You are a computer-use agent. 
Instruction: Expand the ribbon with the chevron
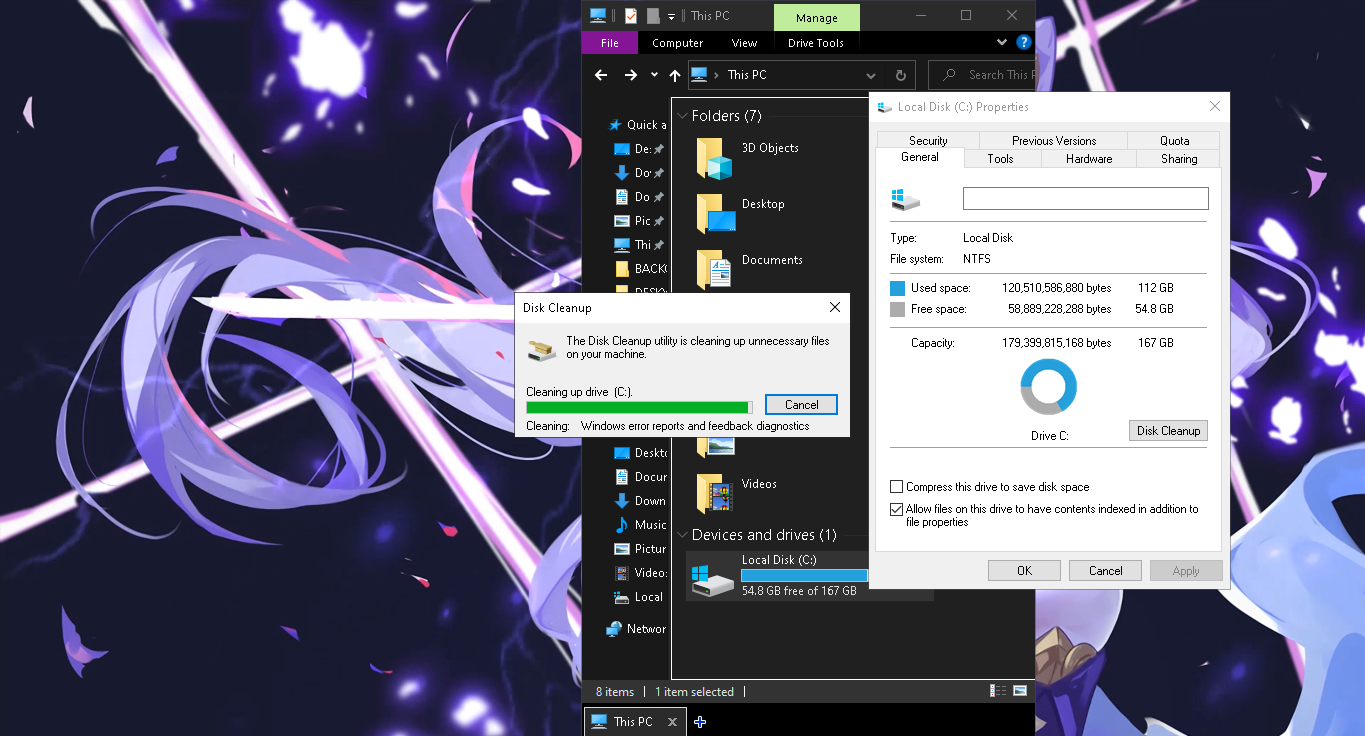click(1002, 43)
